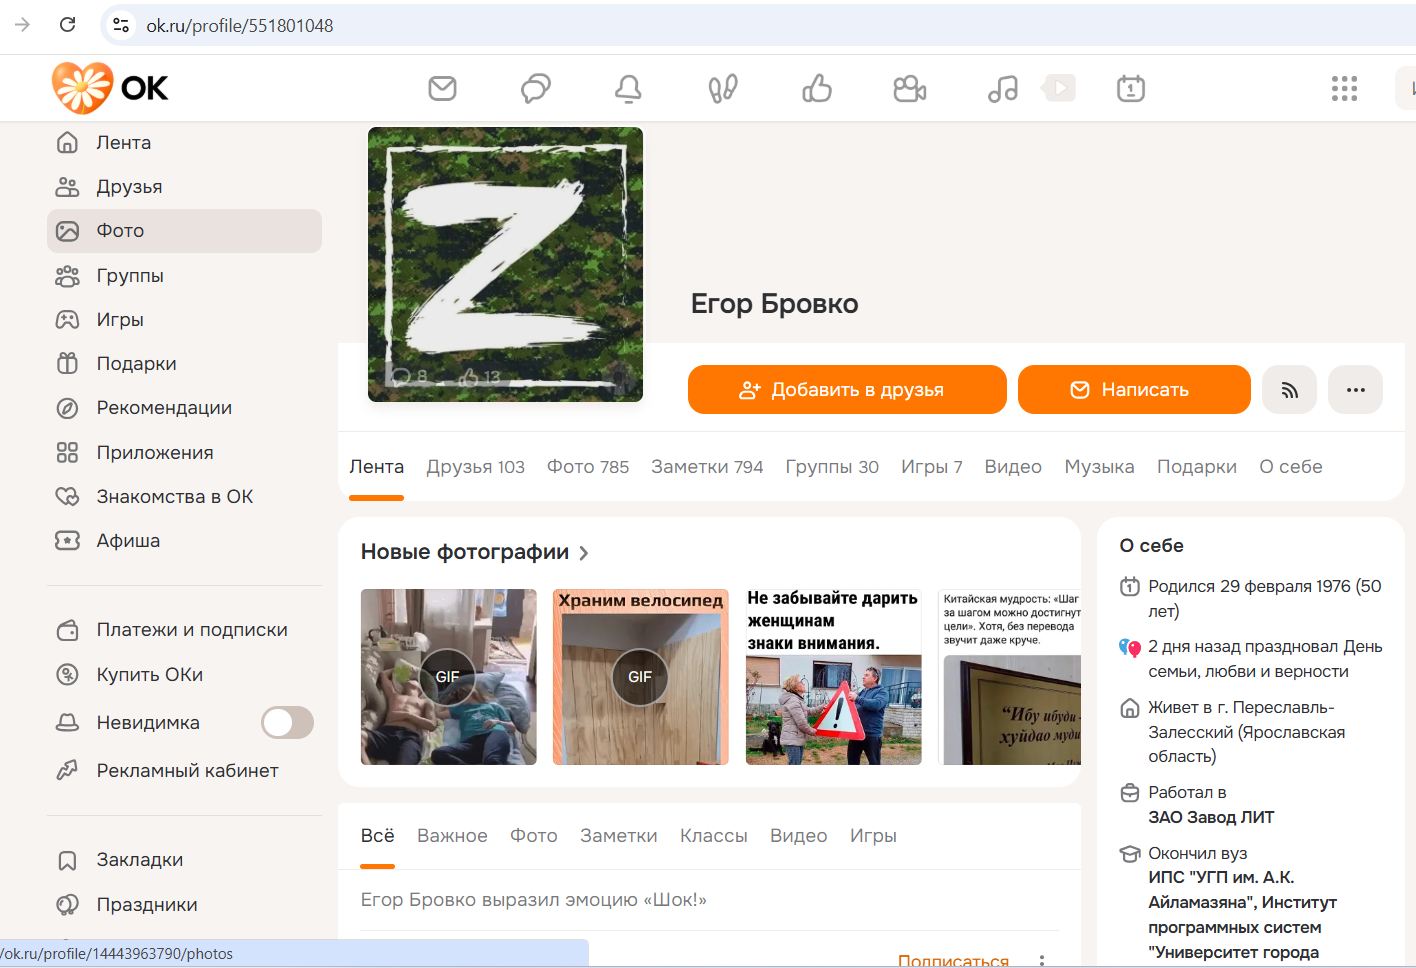Click the Написать button
This screenshot has width=1416, height=968.
pyautogui.click(x=1134, y=390)
